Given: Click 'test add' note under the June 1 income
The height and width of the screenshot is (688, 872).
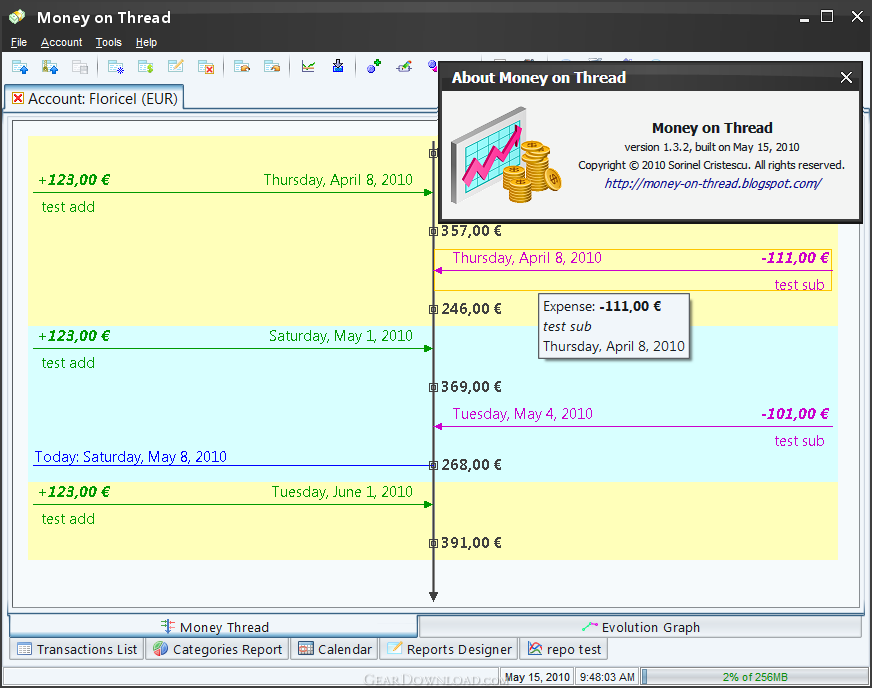Looking at the screenshot, I should 68,519.
